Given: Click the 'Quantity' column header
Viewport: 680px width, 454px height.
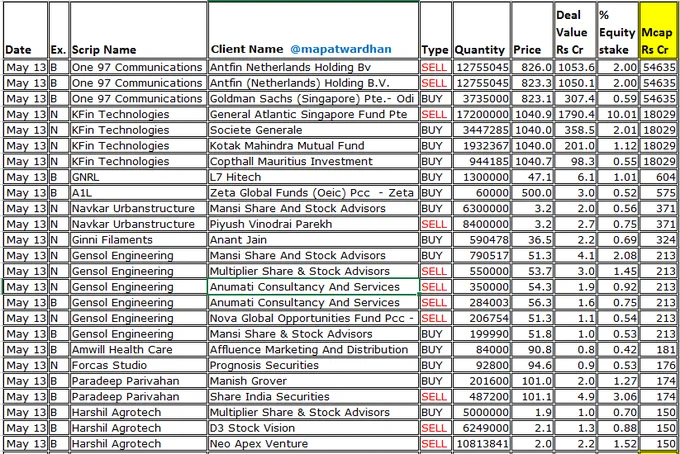Looking at the screenshot, I should [481, 30].
